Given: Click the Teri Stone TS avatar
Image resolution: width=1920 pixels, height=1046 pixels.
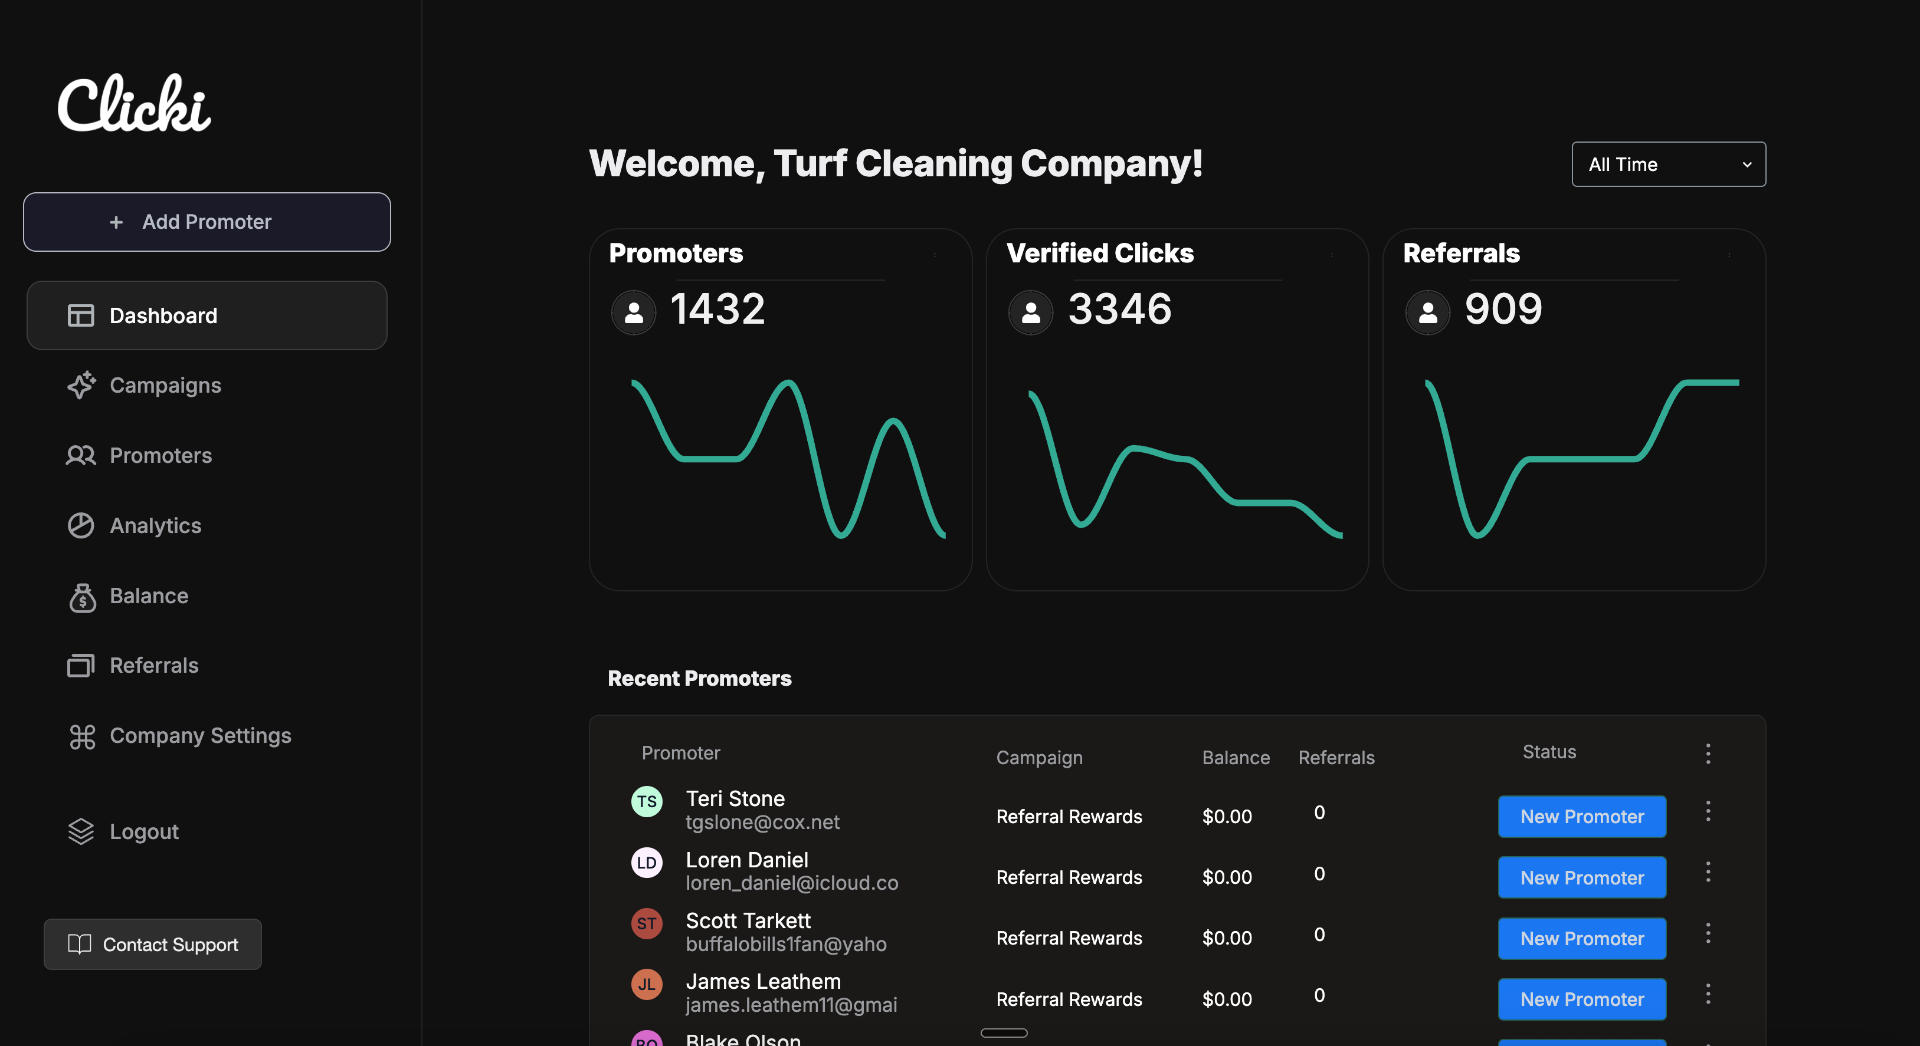Looking at the screenshot, I should [x=647, y=802].
